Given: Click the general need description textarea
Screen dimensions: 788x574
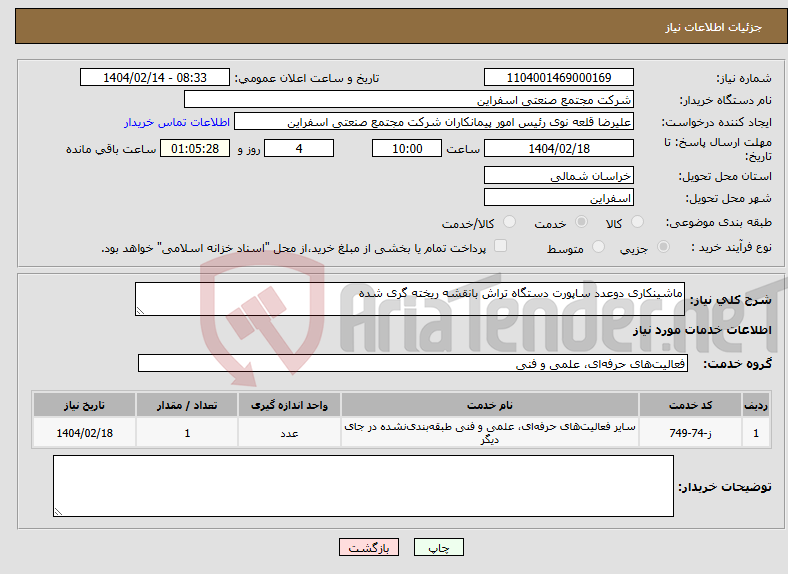Looking at the screenshot, I should (410, 299).
